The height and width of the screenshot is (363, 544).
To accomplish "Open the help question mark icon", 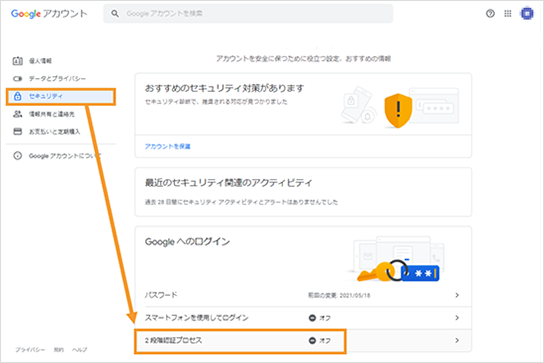I will pyautogui.click(x=490, y=14).
